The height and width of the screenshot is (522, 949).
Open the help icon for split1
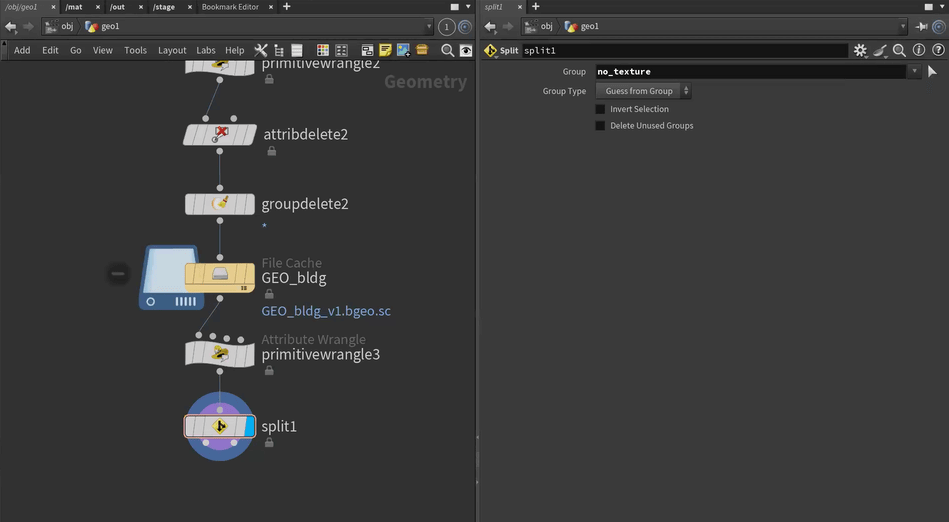pos(936,50)
